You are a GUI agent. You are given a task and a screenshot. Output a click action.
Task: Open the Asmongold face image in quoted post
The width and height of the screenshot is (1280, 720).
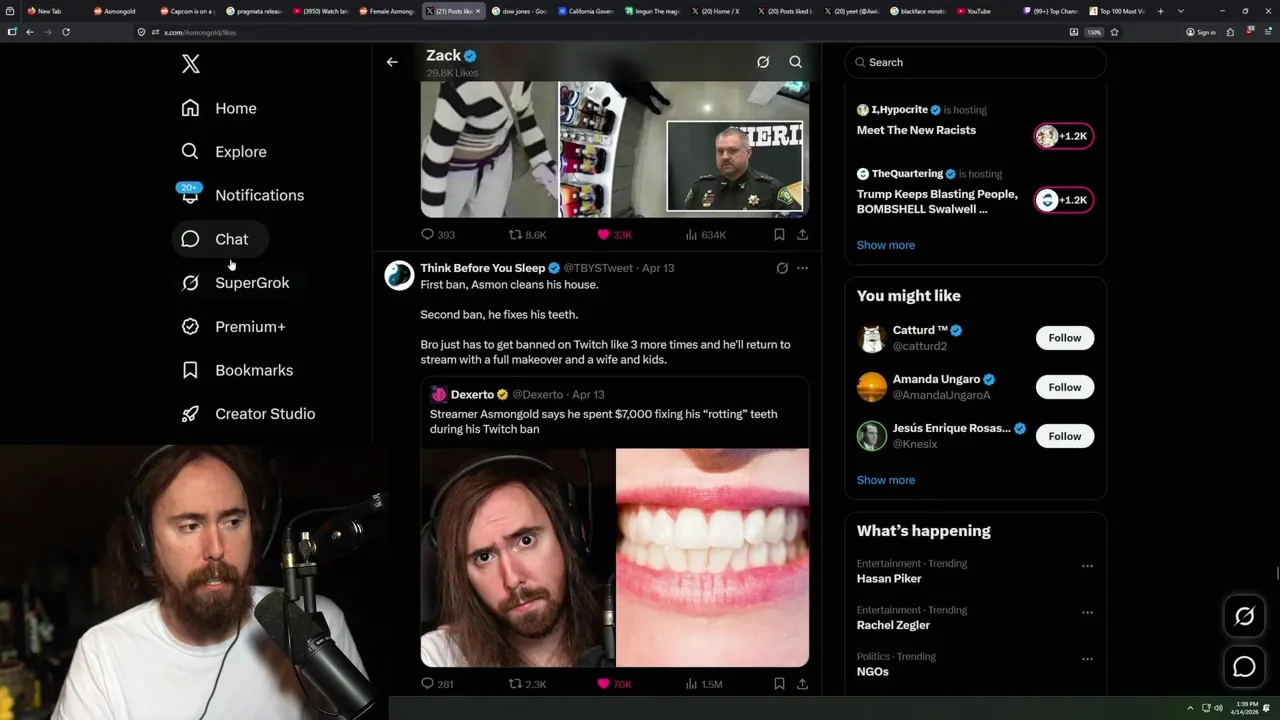(x=517, y=557)
